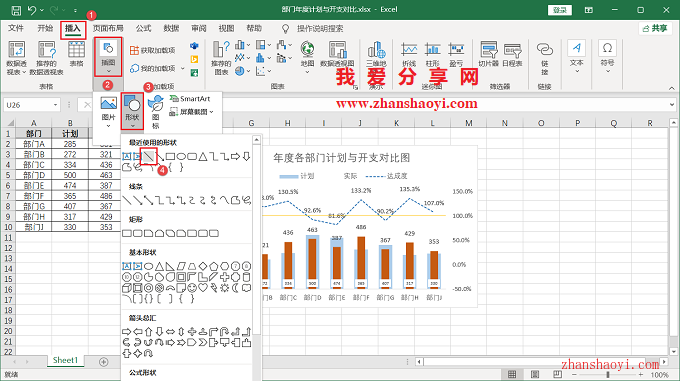Viewport: 680px width, 381px height.
Task: Choose the plus cross basic shape
Action: pyautogui.click(x=225, y=277)
